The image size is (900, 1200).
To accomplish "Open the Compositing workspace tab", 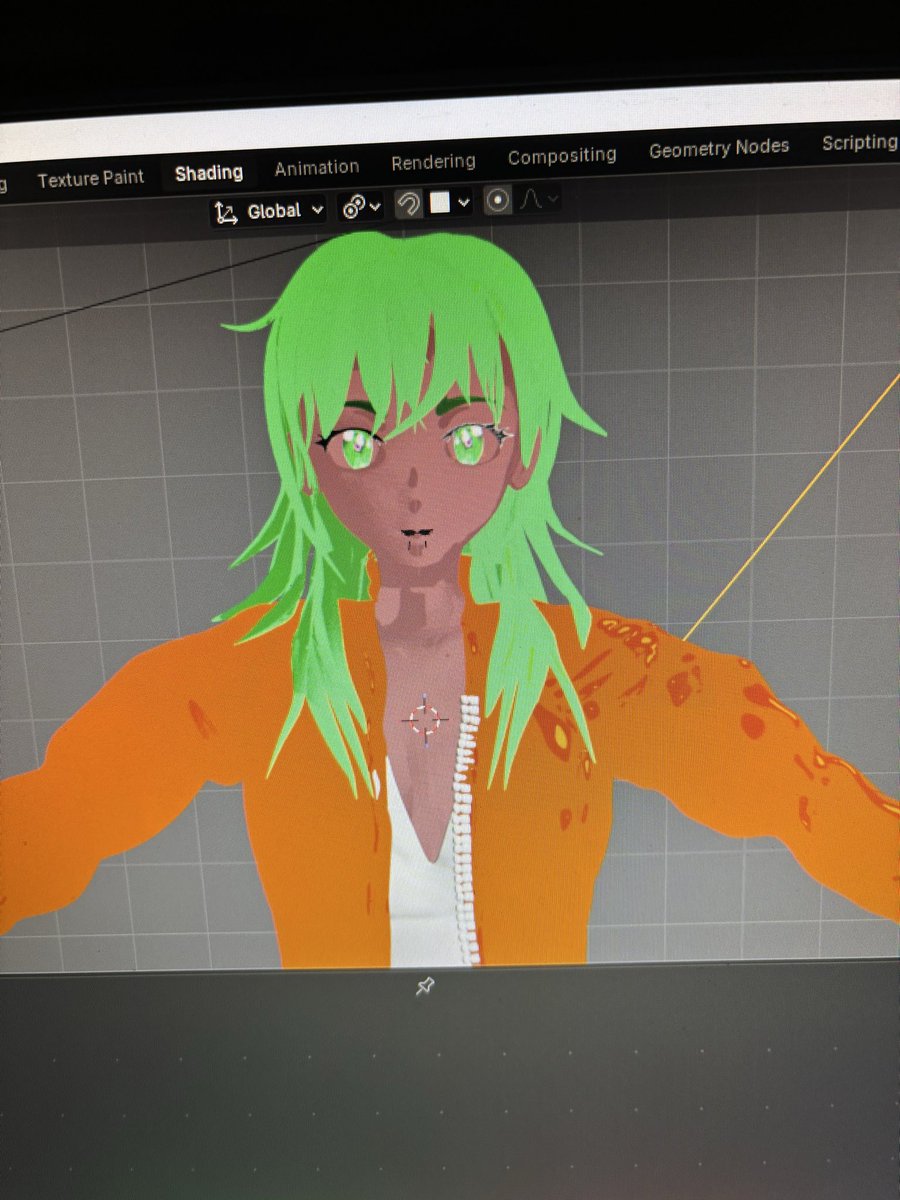I will 562,156.
